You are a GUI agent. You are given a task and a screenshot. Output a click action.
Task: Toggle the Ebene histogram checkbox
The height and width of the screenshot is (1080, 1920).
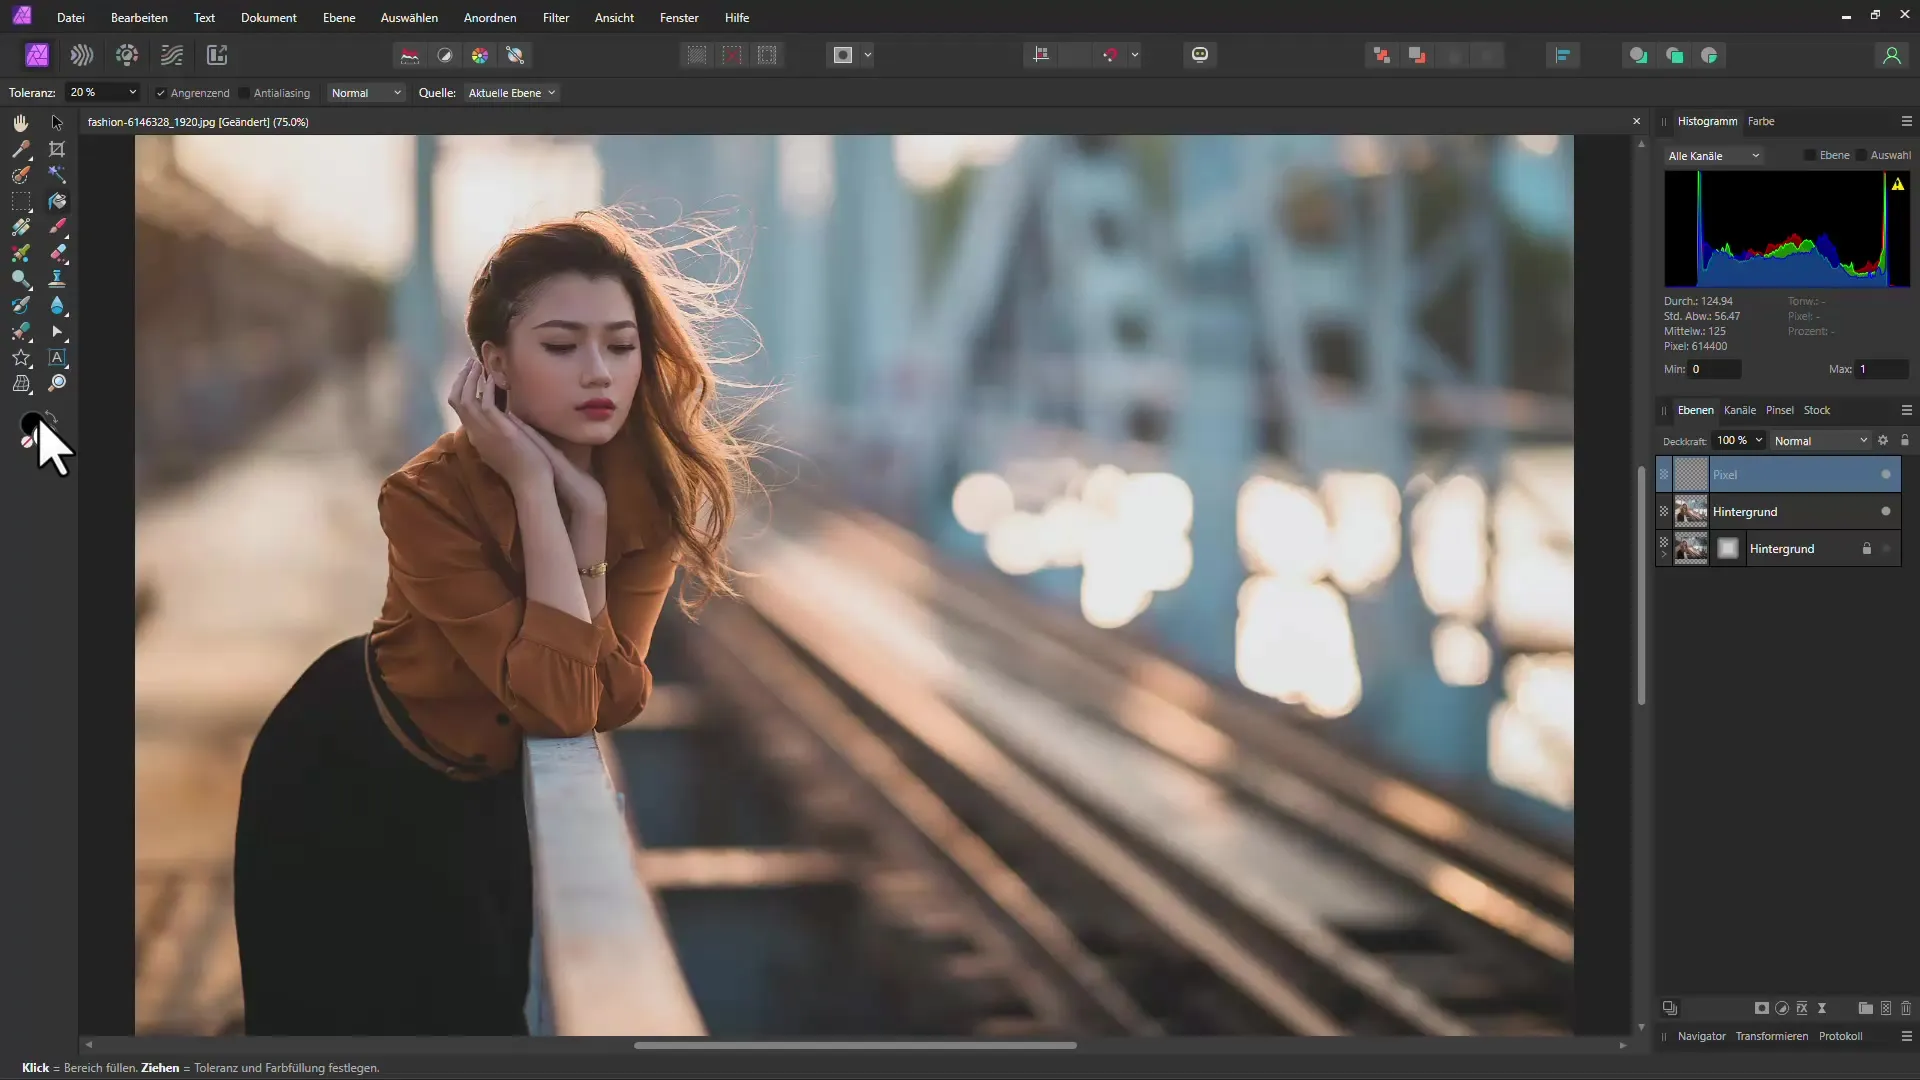coord(1810,155)
